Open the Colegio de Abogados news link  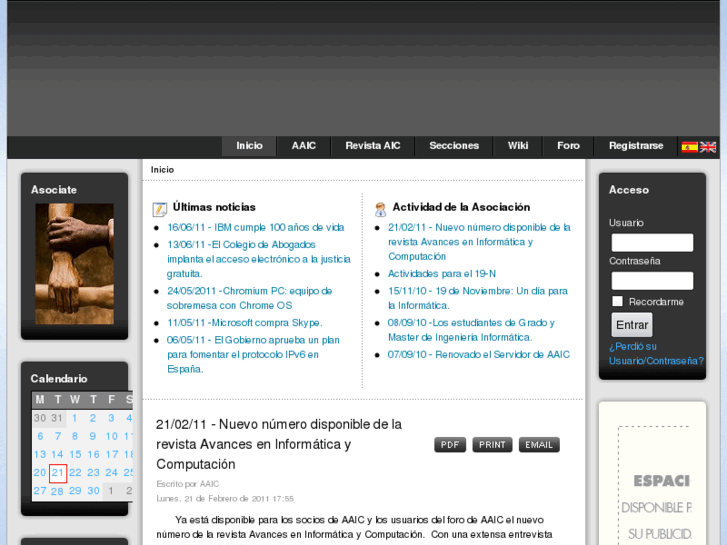click(259, 259)
